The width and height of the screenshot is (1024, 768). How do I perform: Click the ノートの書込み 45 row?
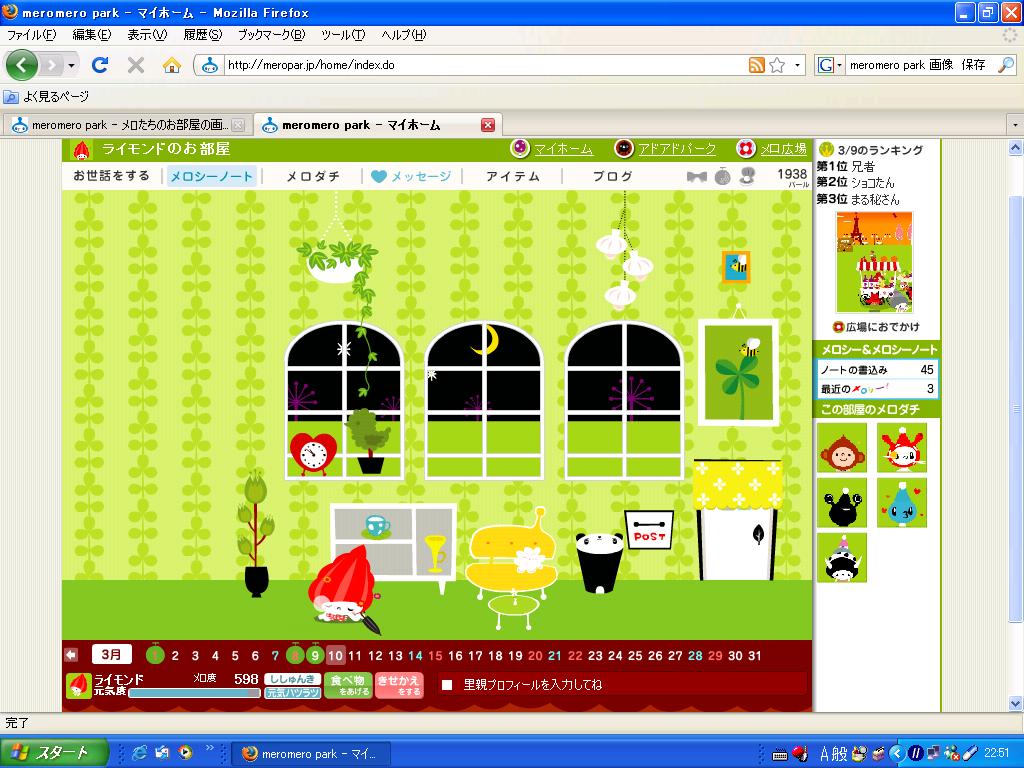coord(877,370)
